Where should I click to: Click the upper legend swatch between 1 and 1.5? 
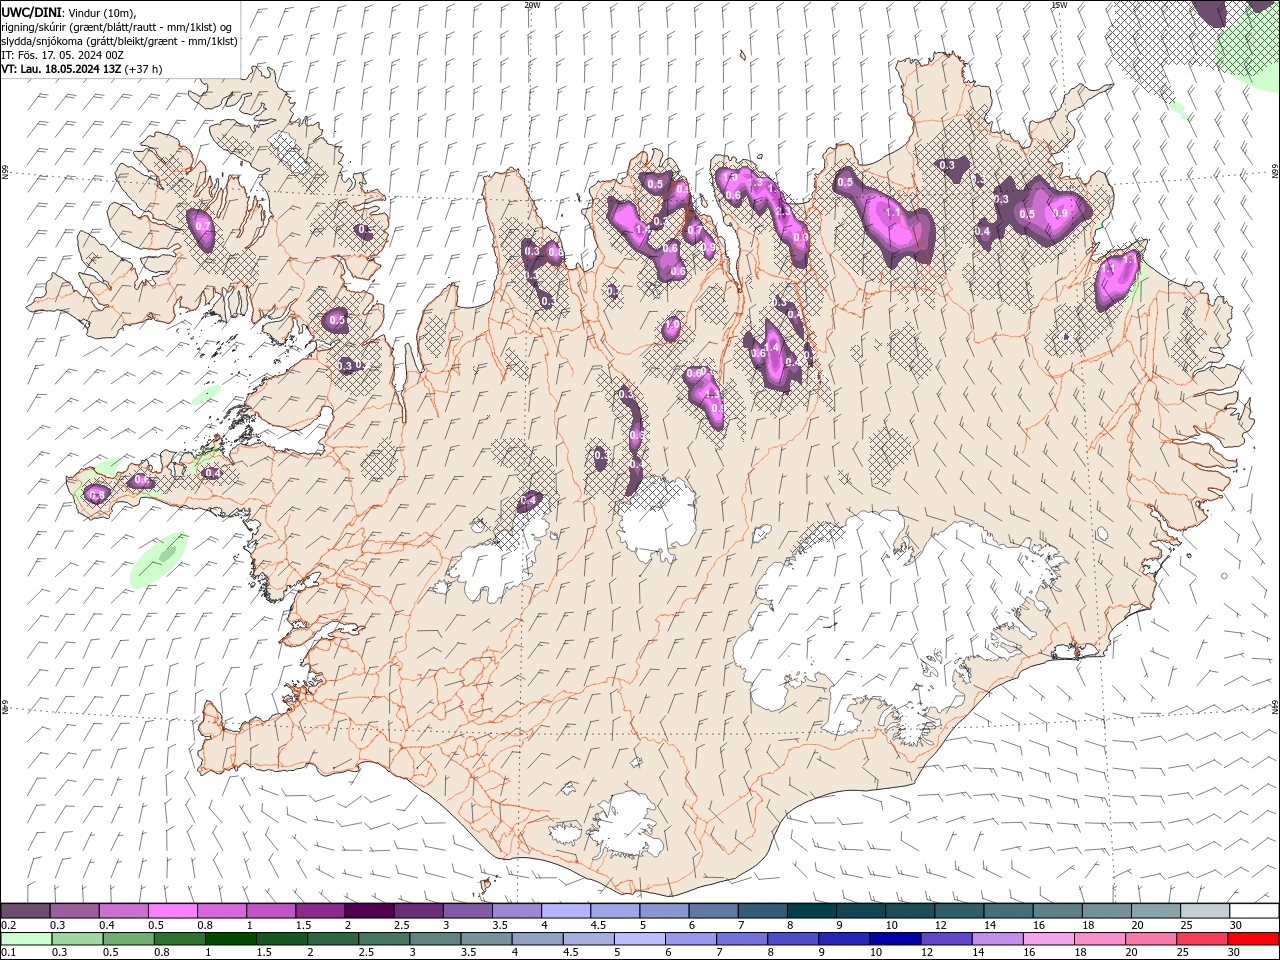coord(271,910)
